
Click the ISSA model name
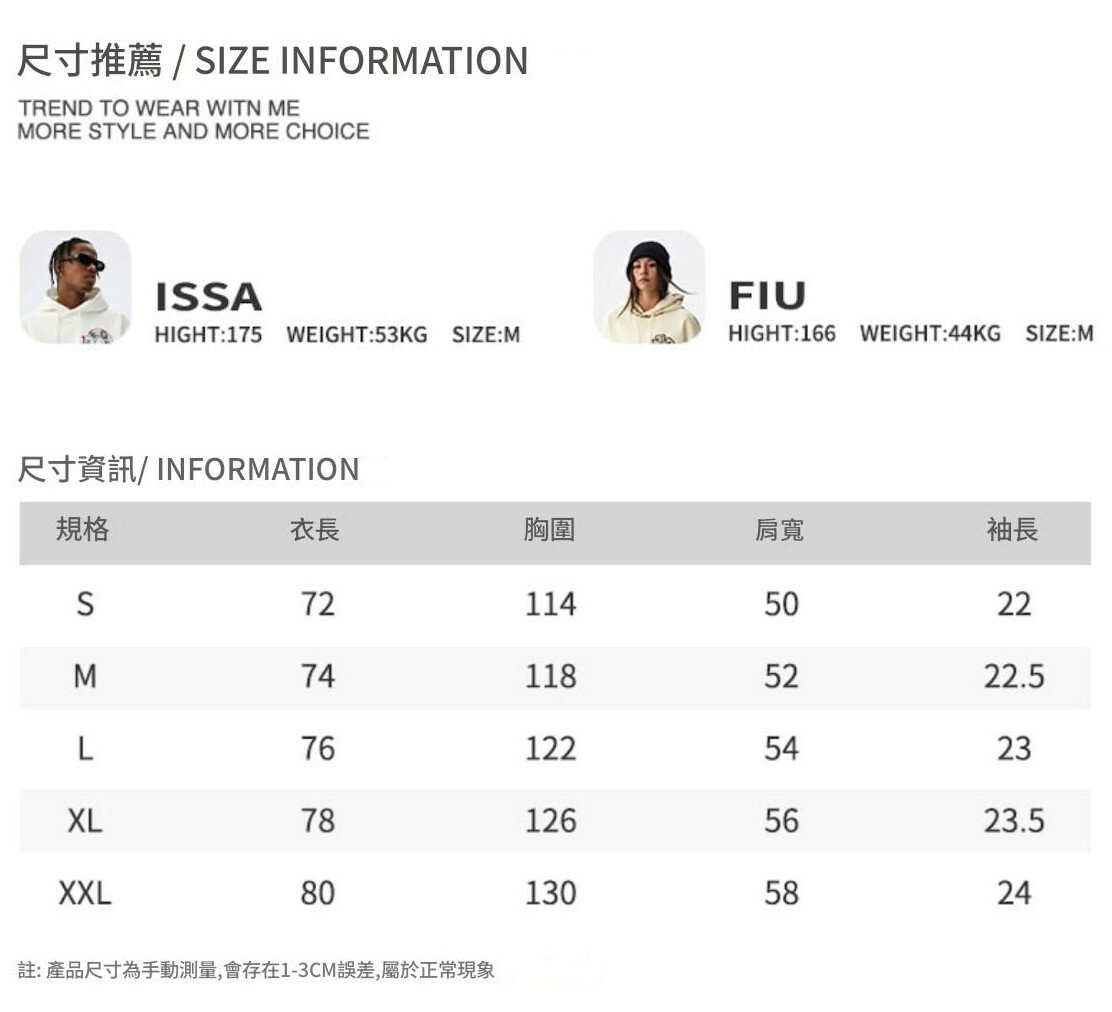click(x=208, y=297)
